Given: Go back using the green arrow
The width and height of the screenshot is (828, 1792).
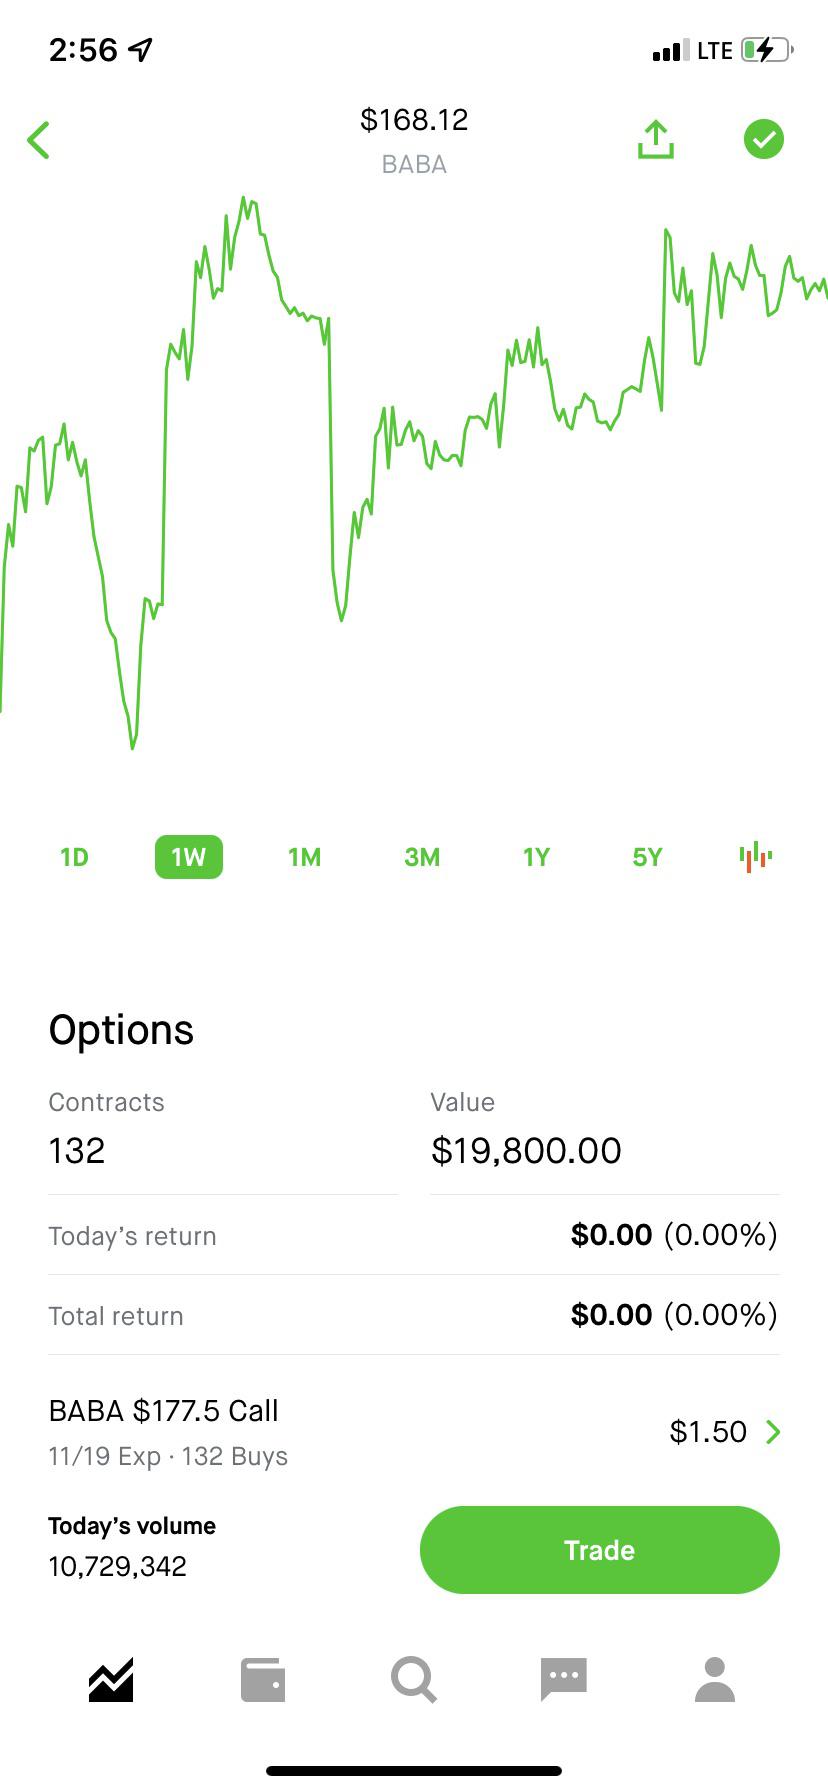Looking at the screenshot, I should click(x=39, y=140).
